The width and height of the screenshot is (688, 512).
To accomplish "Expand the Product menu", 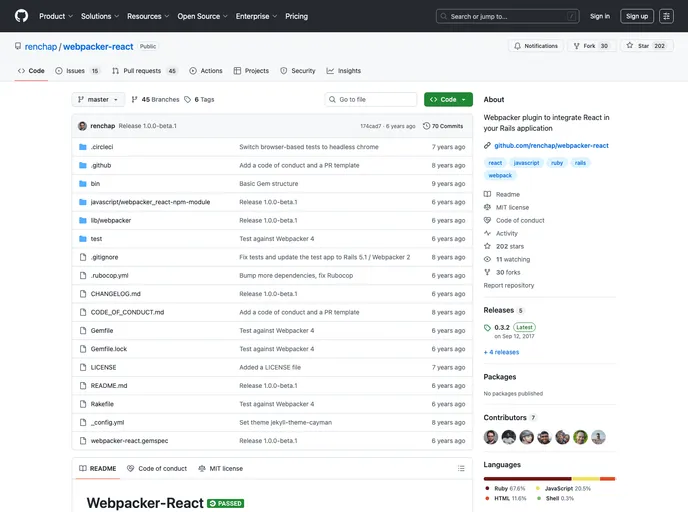I will pos(56,16).
